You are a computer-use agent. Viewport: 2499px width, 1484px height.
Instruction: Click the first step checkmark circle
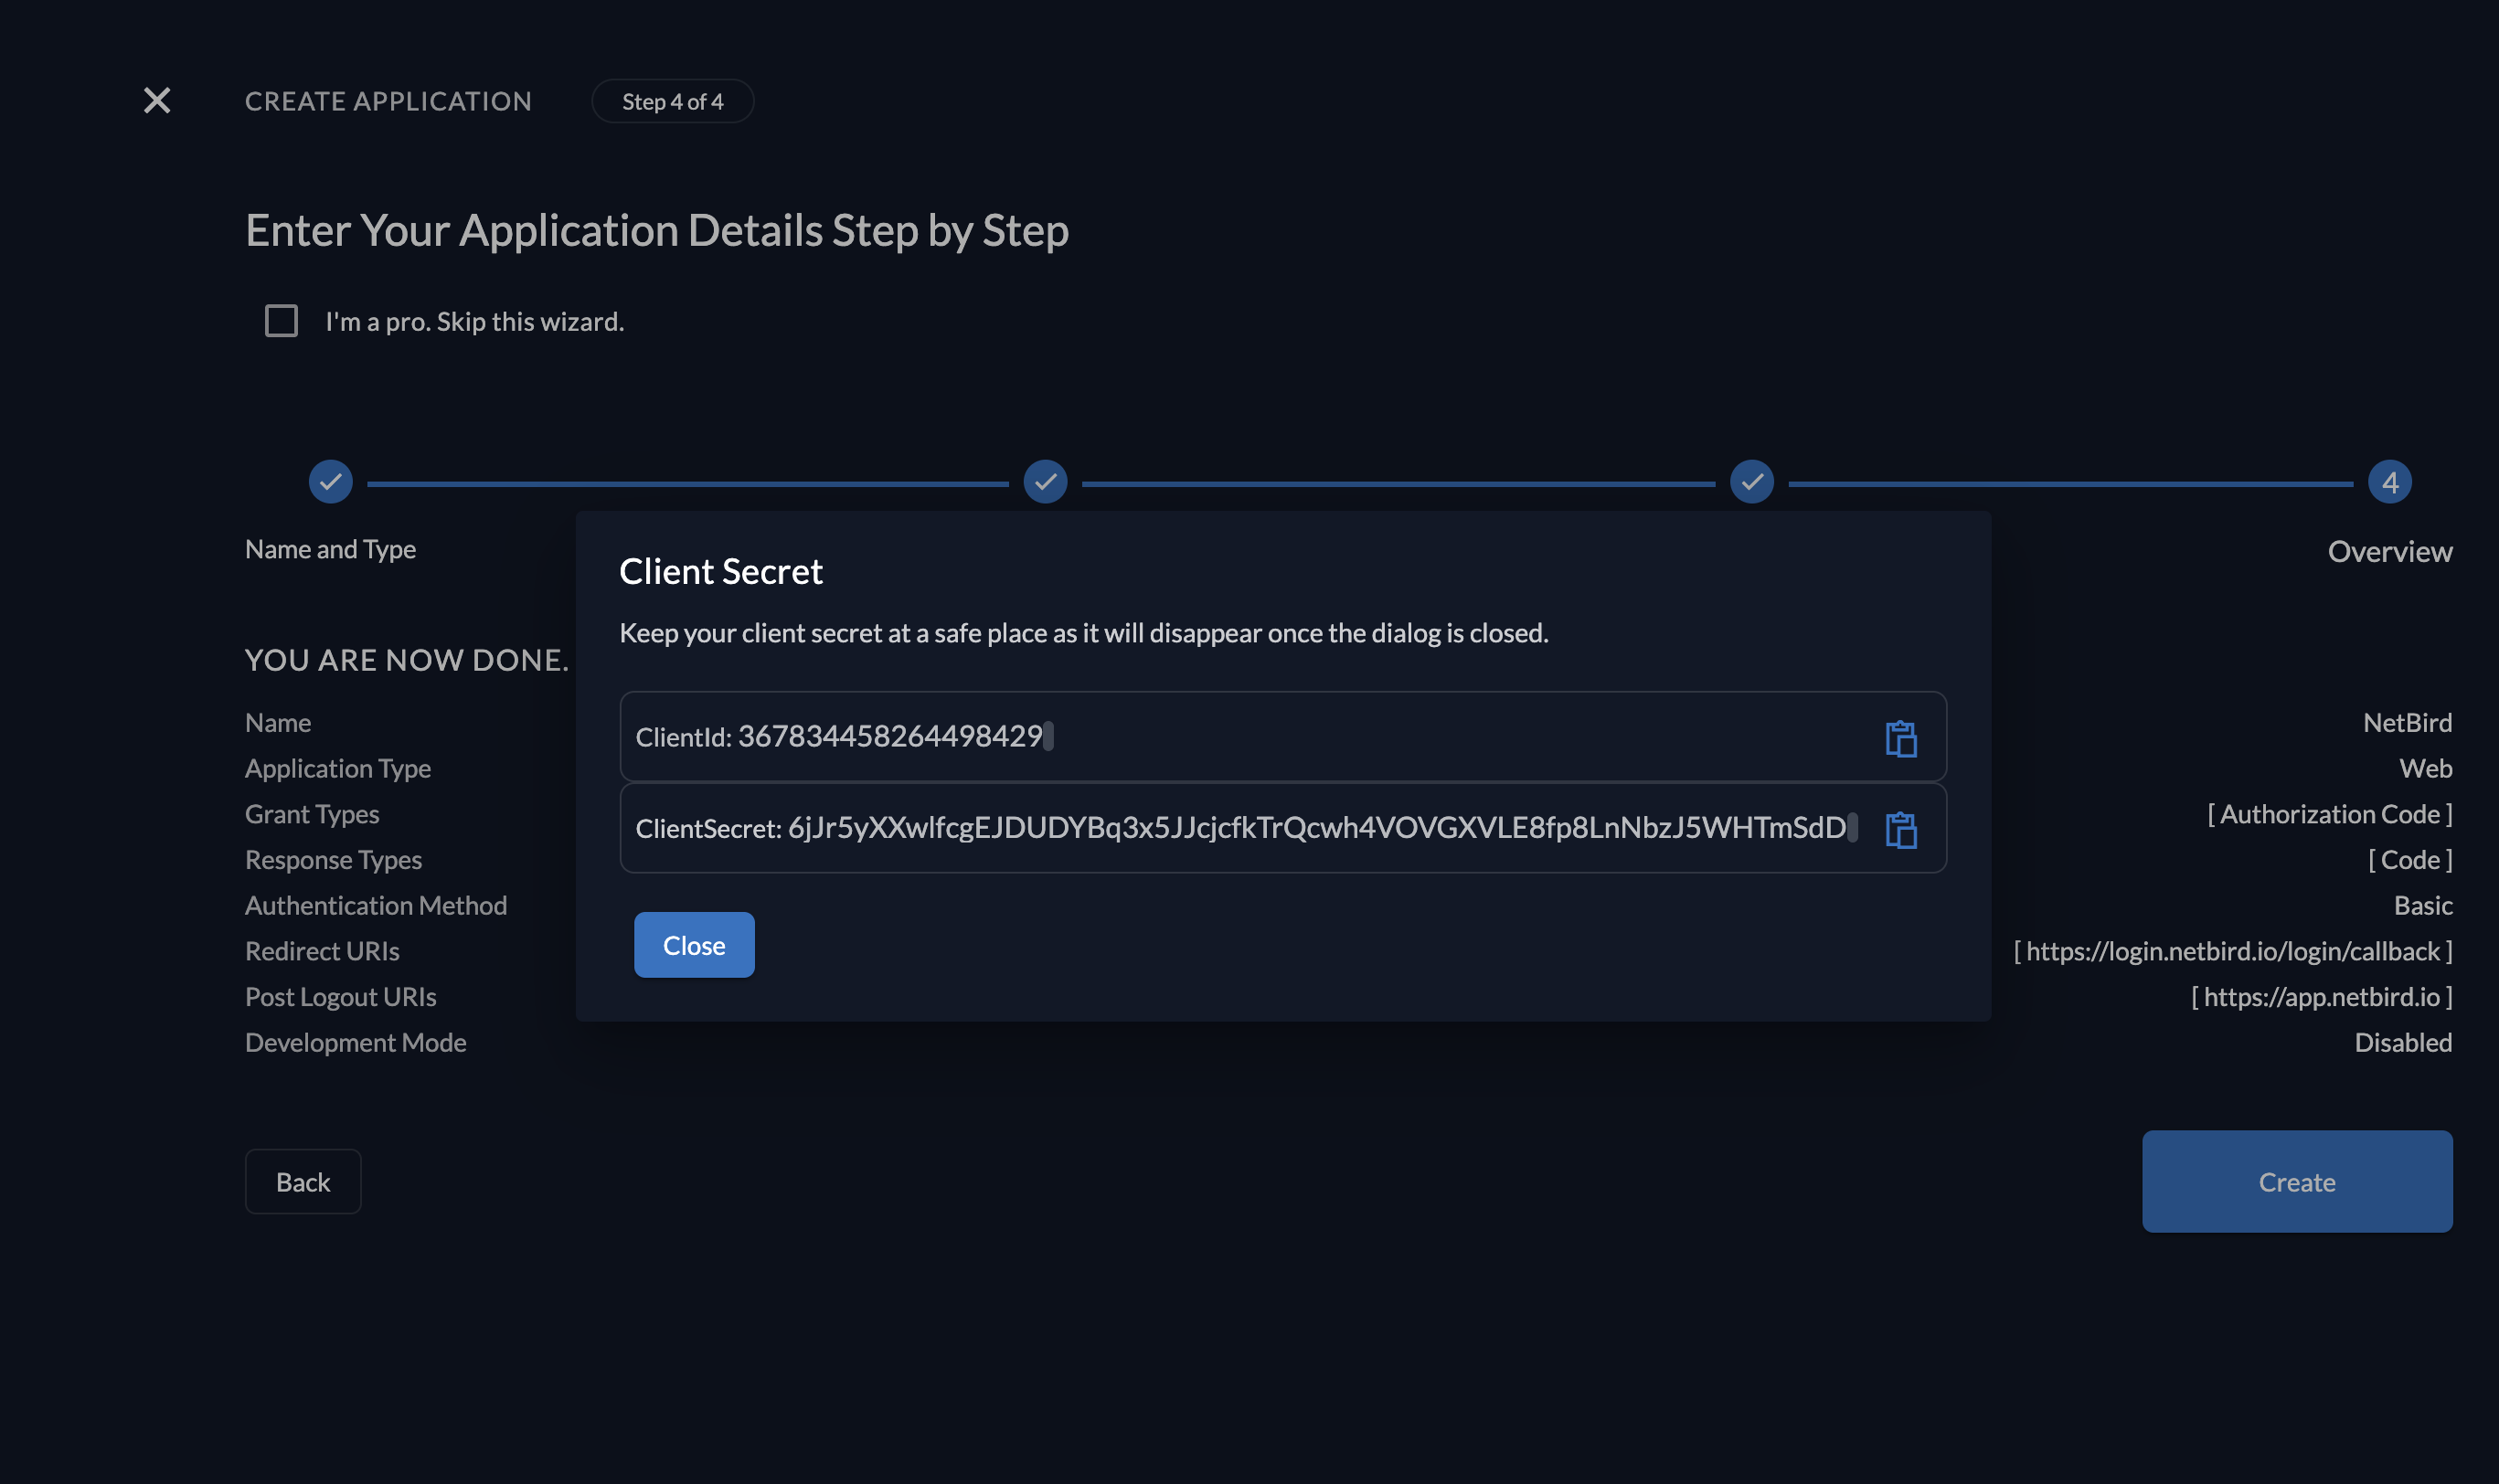tap(330, 482)
